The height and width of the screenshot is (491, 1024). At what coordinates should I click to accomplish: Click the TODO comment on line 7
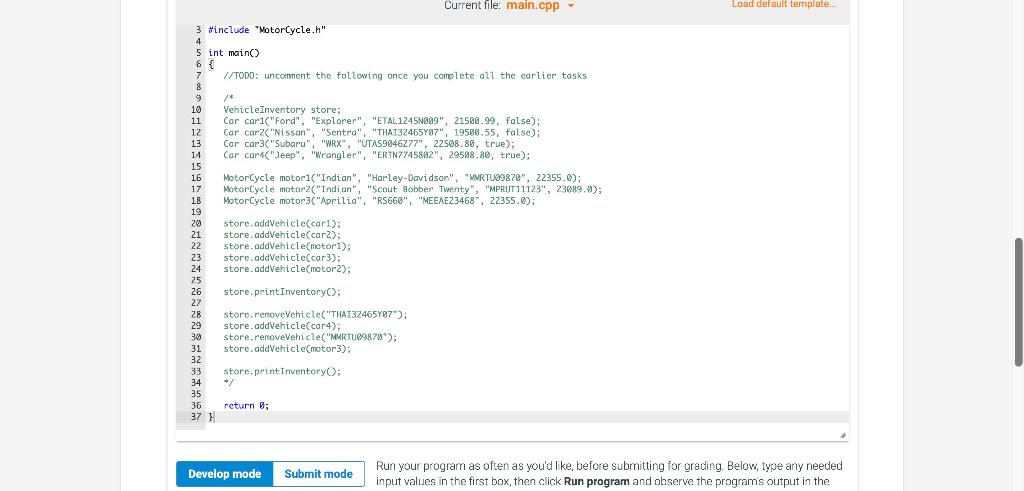pyautogui.click(x=405, y=76)
